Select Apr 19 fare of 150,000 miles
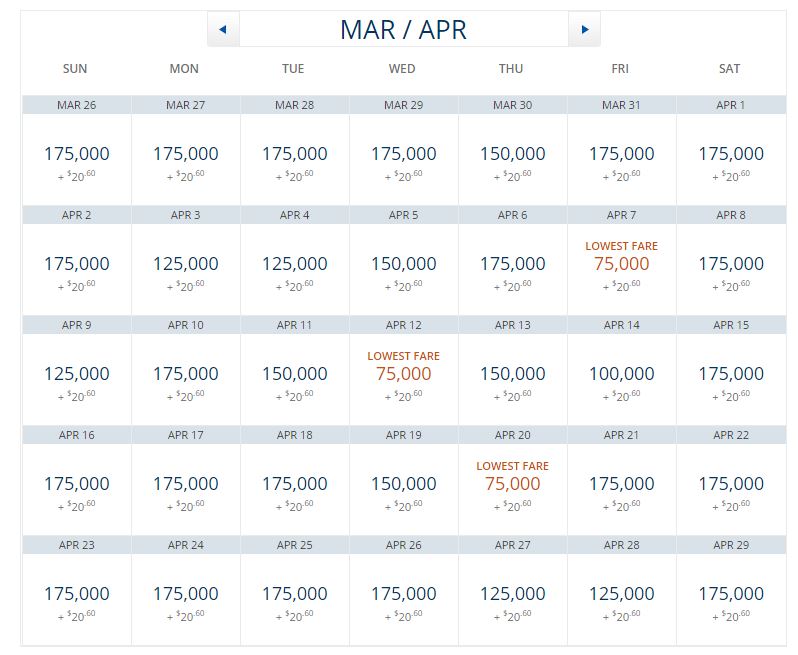Image resolution: width=798 pixels, height=655 pixels. click(403, 484)
